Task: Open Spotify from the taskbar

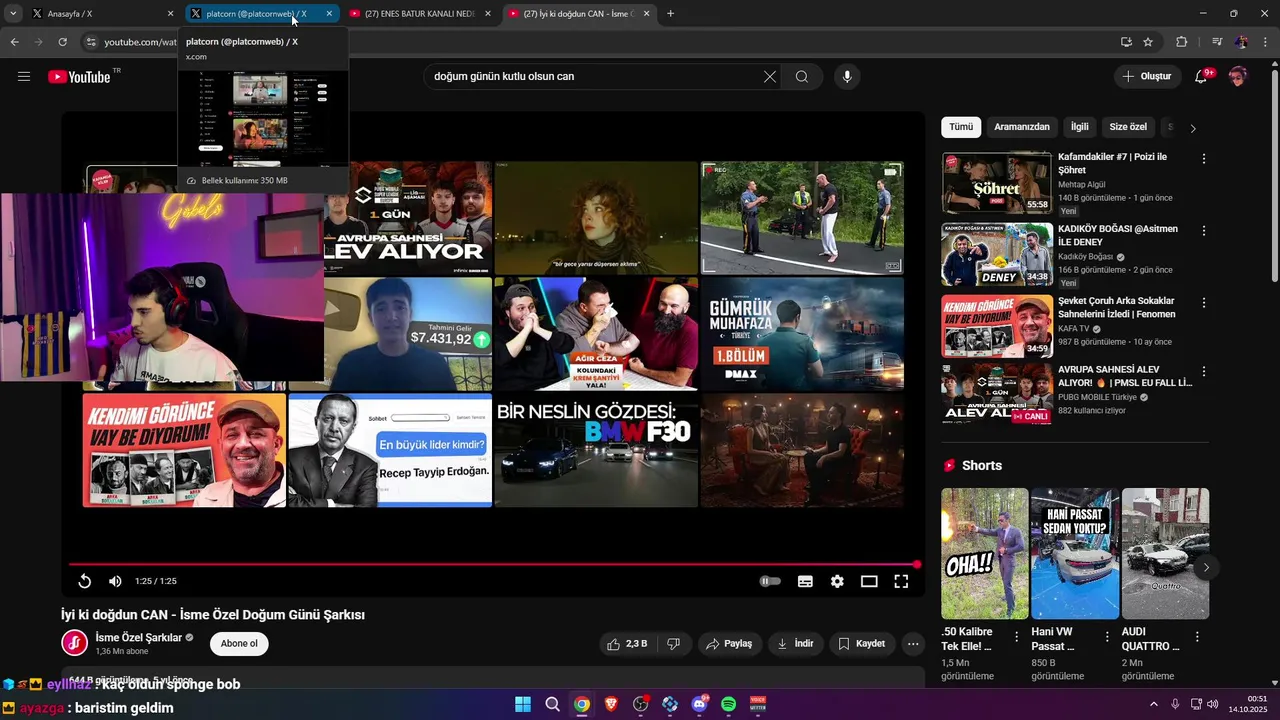Action: pos(729,704)
